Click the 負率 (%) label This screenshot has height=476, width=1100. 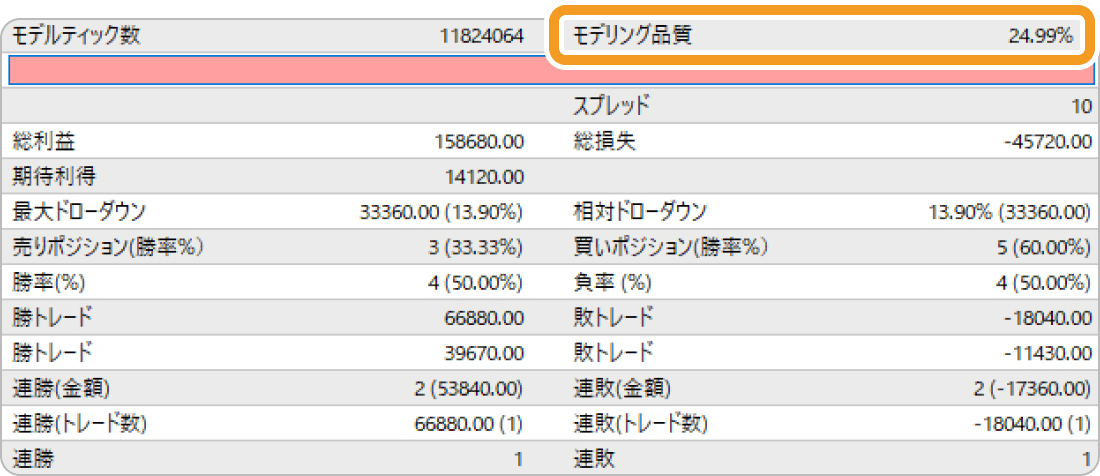pos(612,282)
